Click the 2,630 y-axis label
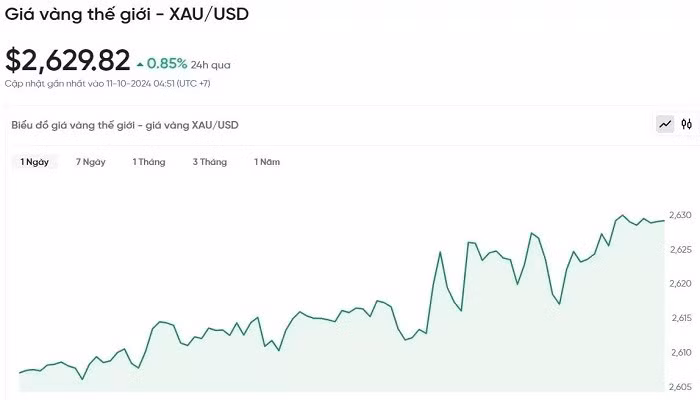Image resolution: width=700 pixels, height=400 pixels. (x=680, y=215)
